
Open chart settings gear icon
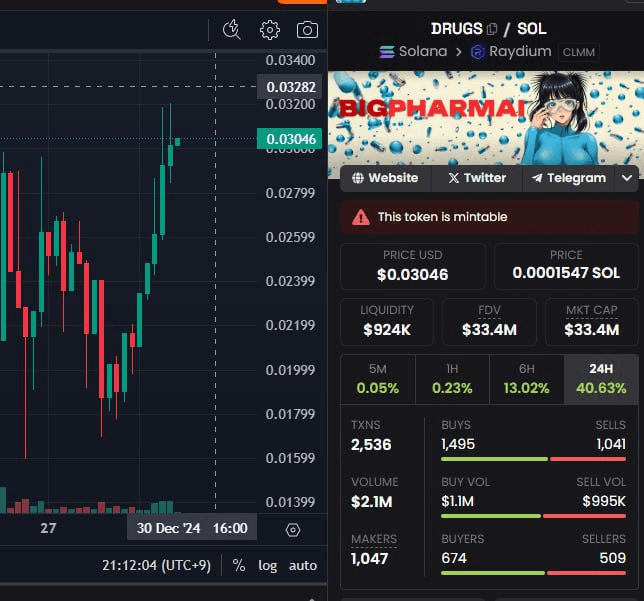270,30
